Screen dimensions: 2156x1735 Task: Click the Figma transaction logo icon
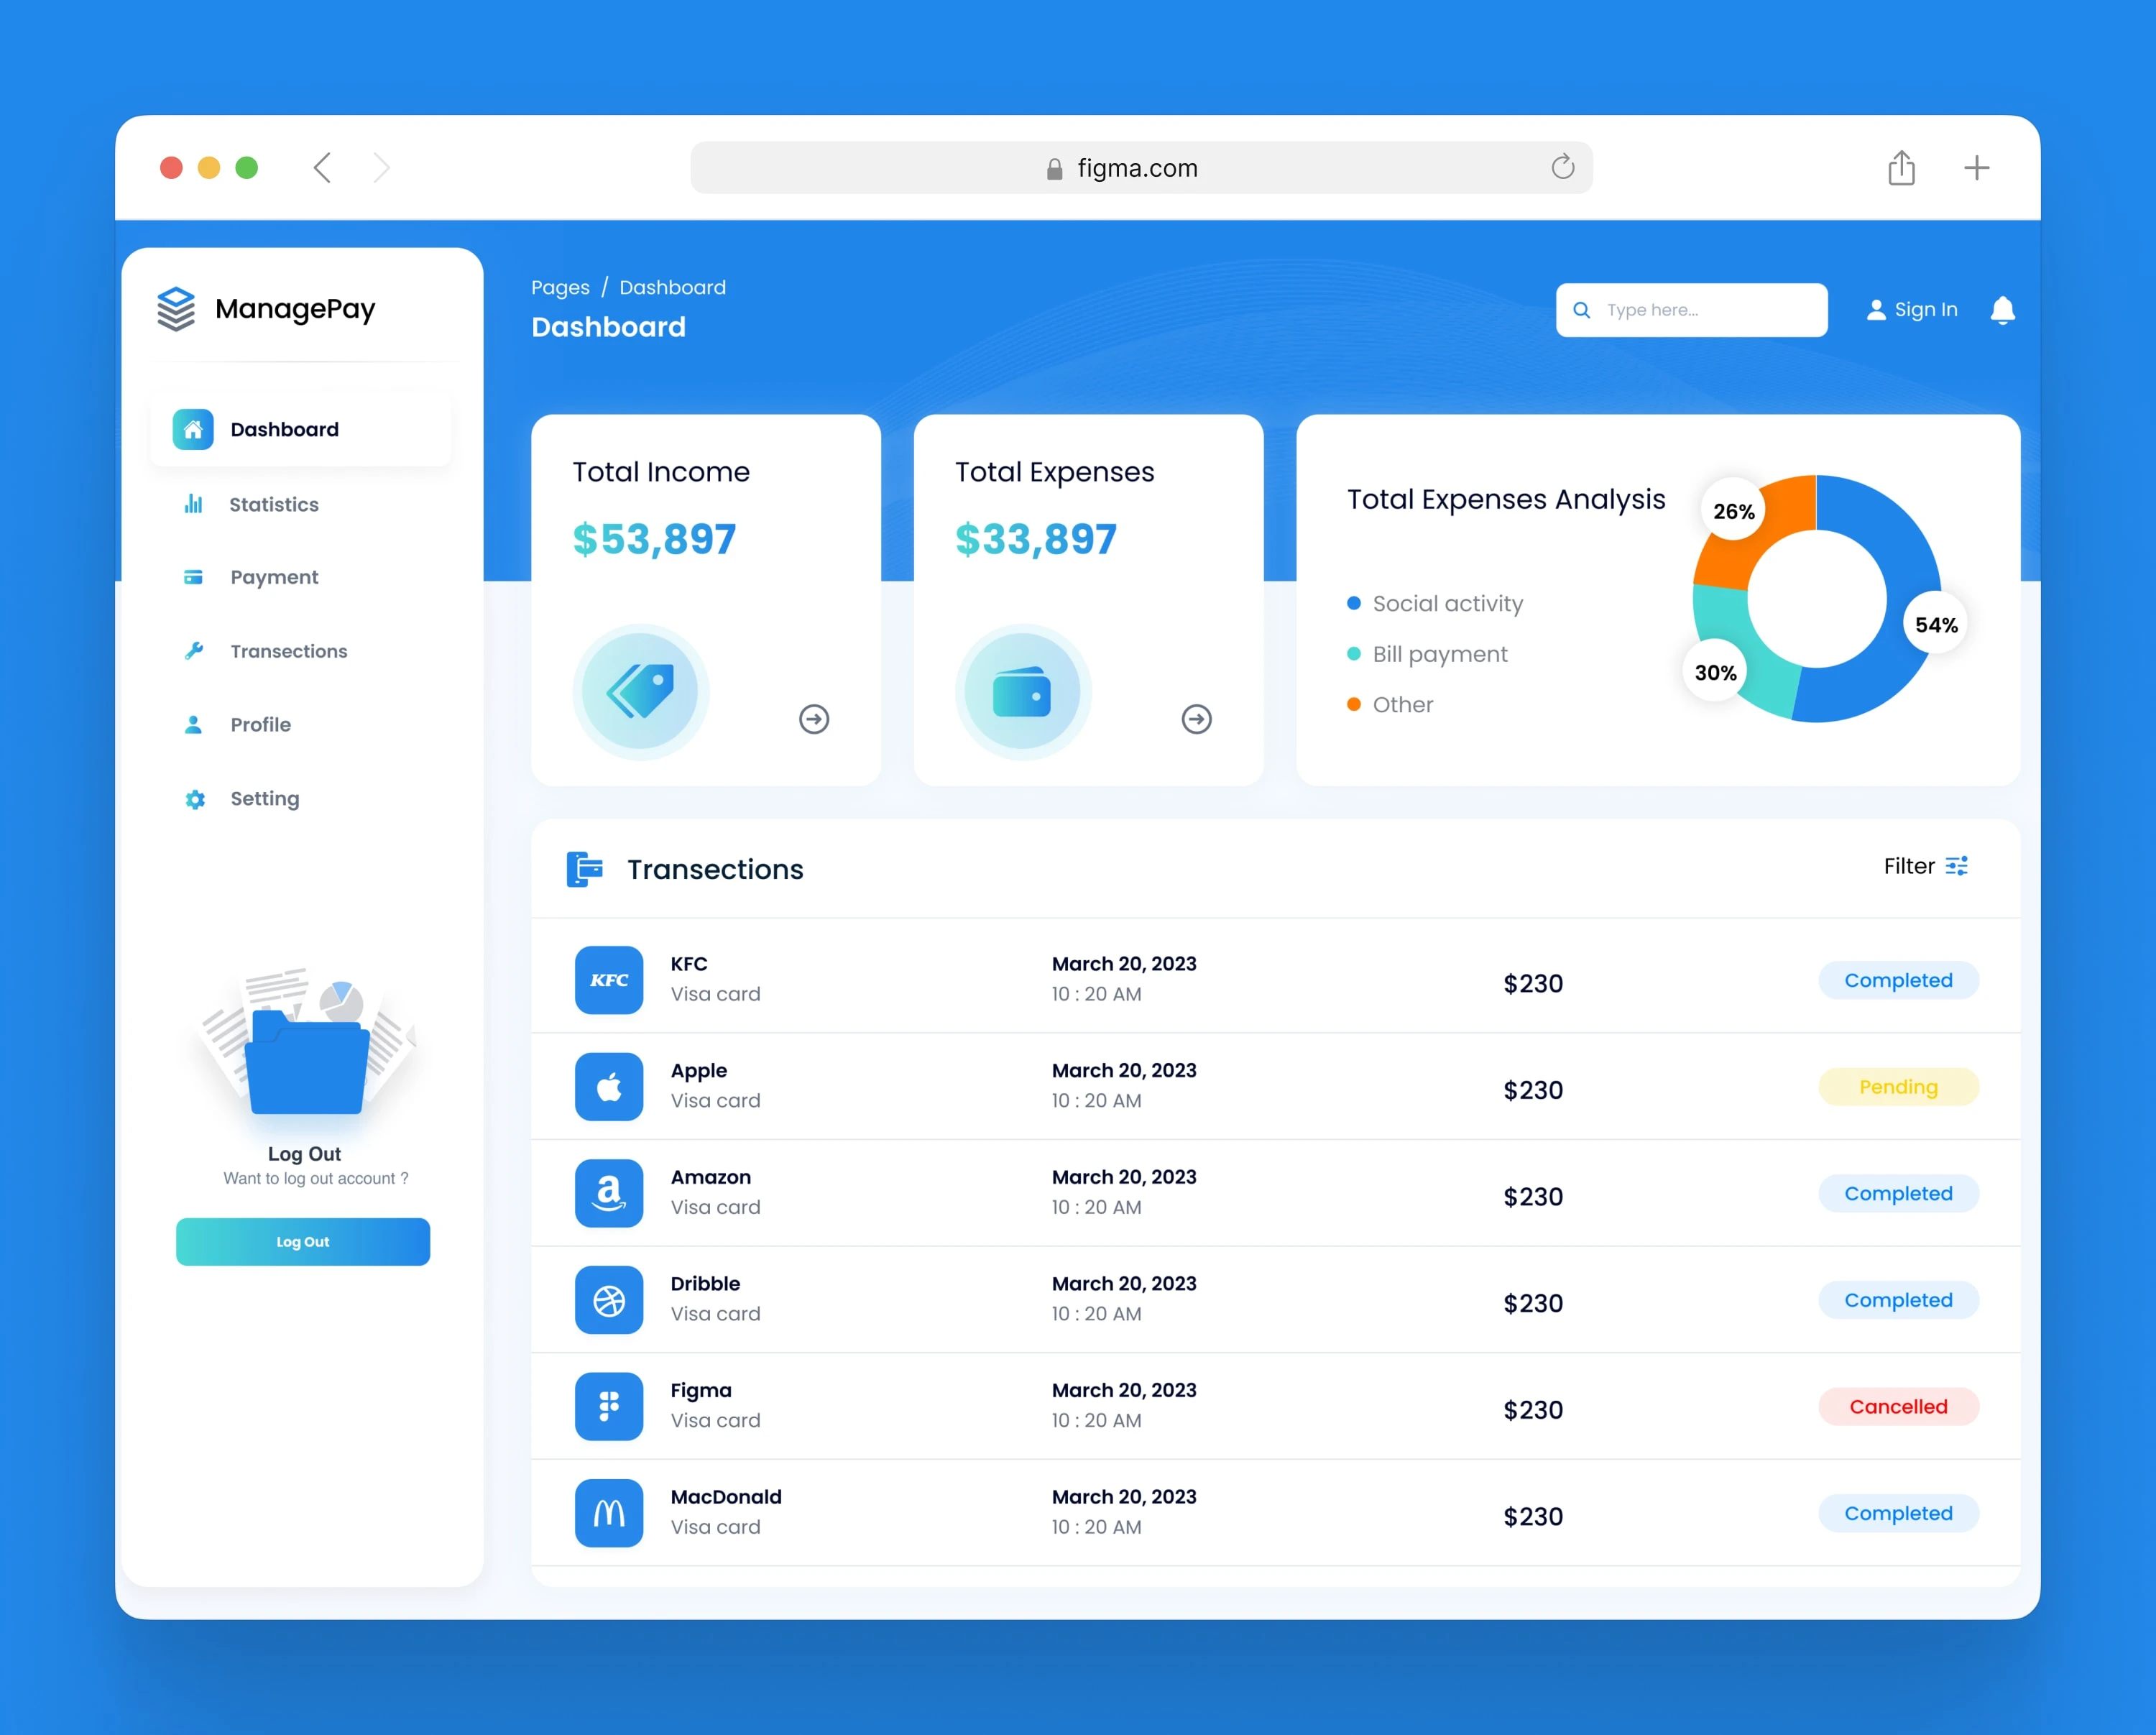pyautogui.click(x=609, y=1406)
